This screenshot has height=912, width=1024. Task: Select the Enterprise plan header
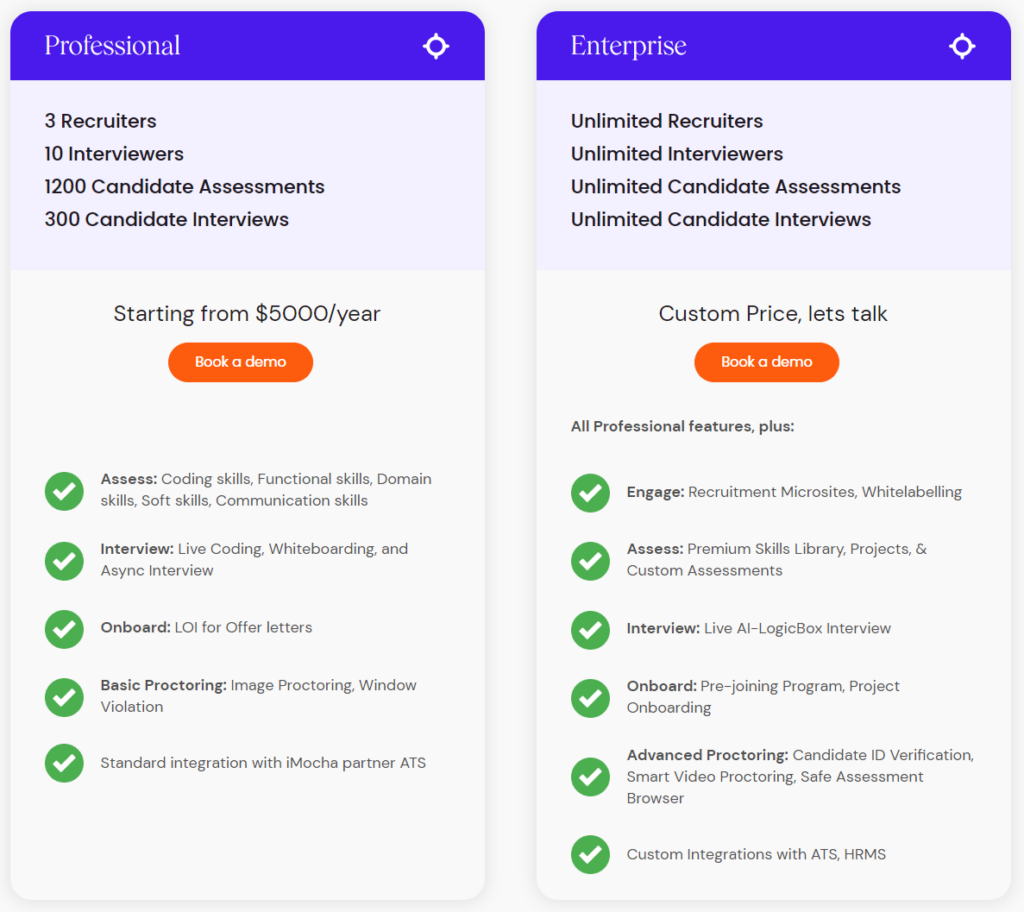(x=774, y=46)
